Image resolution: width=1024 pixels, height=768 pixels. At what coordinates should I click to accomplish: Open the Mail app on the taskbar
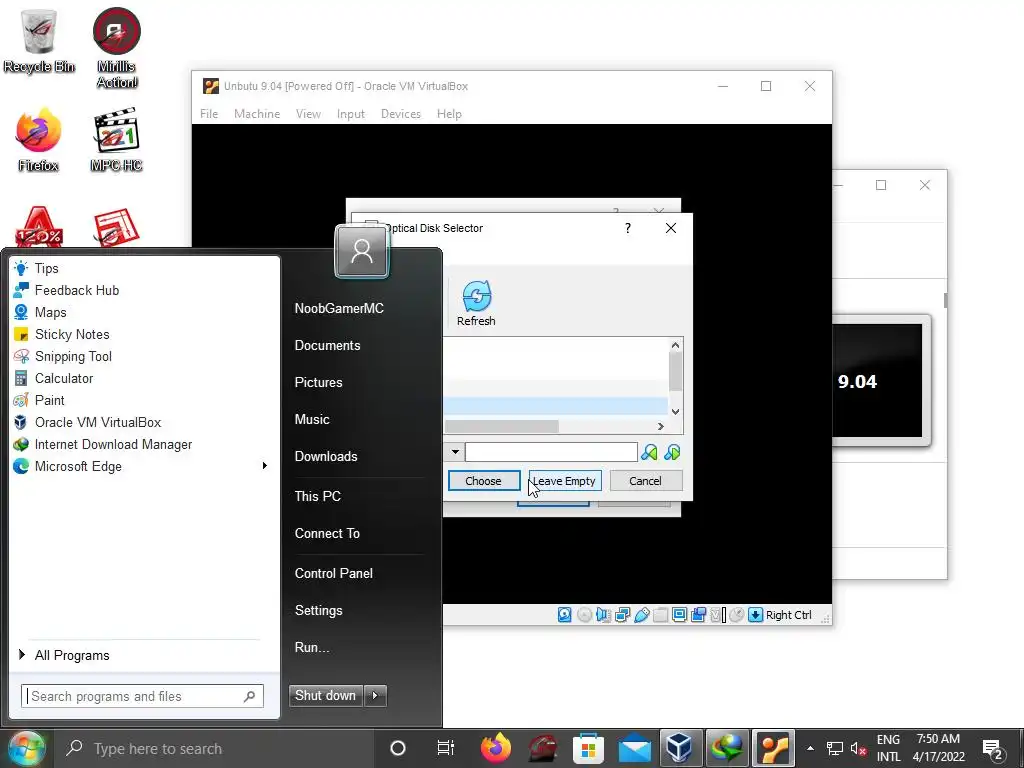634,748
